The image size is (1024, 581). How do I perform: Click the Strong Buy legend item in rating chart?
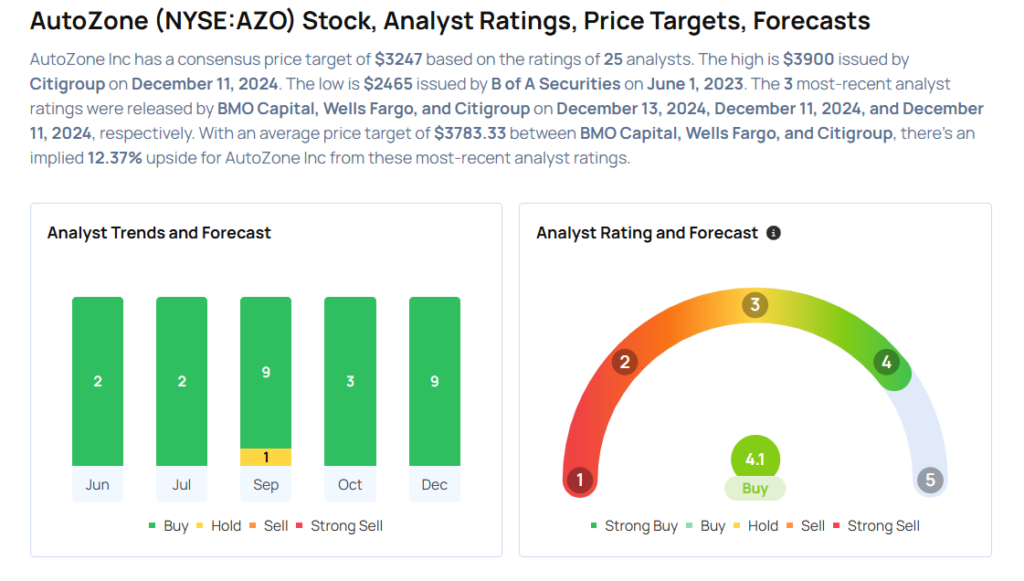[634, 525]
